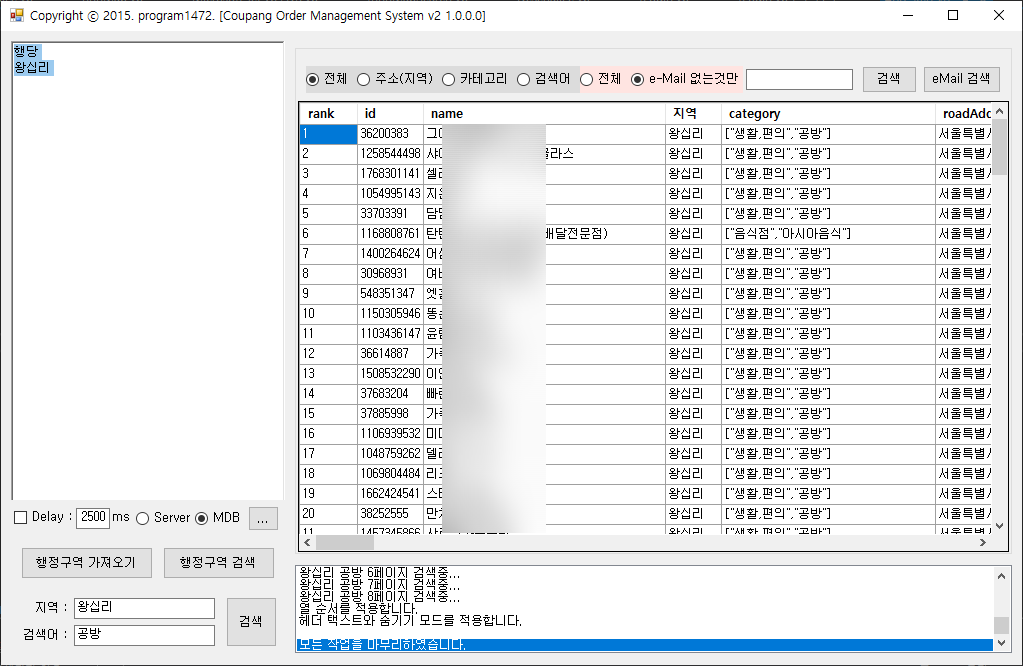1023x666 pixels.
Task: Edit the 2500 ms delay value field
Action: 92,517
